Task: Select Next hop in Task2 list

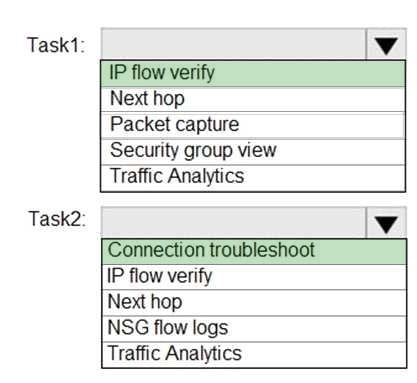Action: 254,302
